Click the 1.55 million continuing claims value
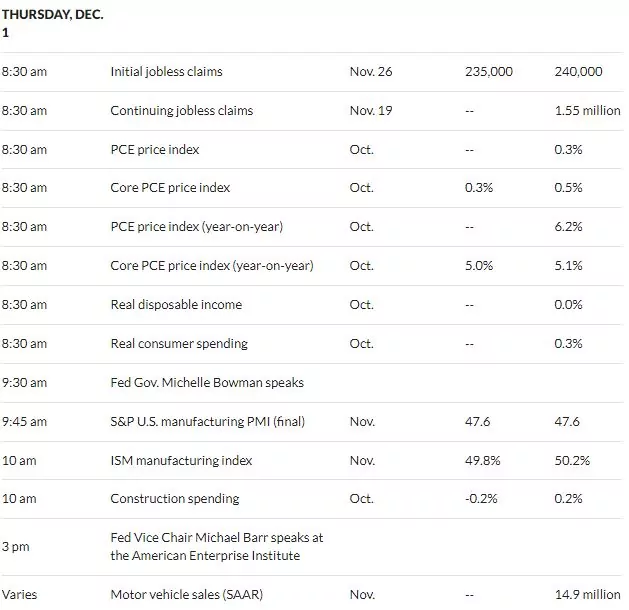Viewport: 629px width, 610px height. 587,111
